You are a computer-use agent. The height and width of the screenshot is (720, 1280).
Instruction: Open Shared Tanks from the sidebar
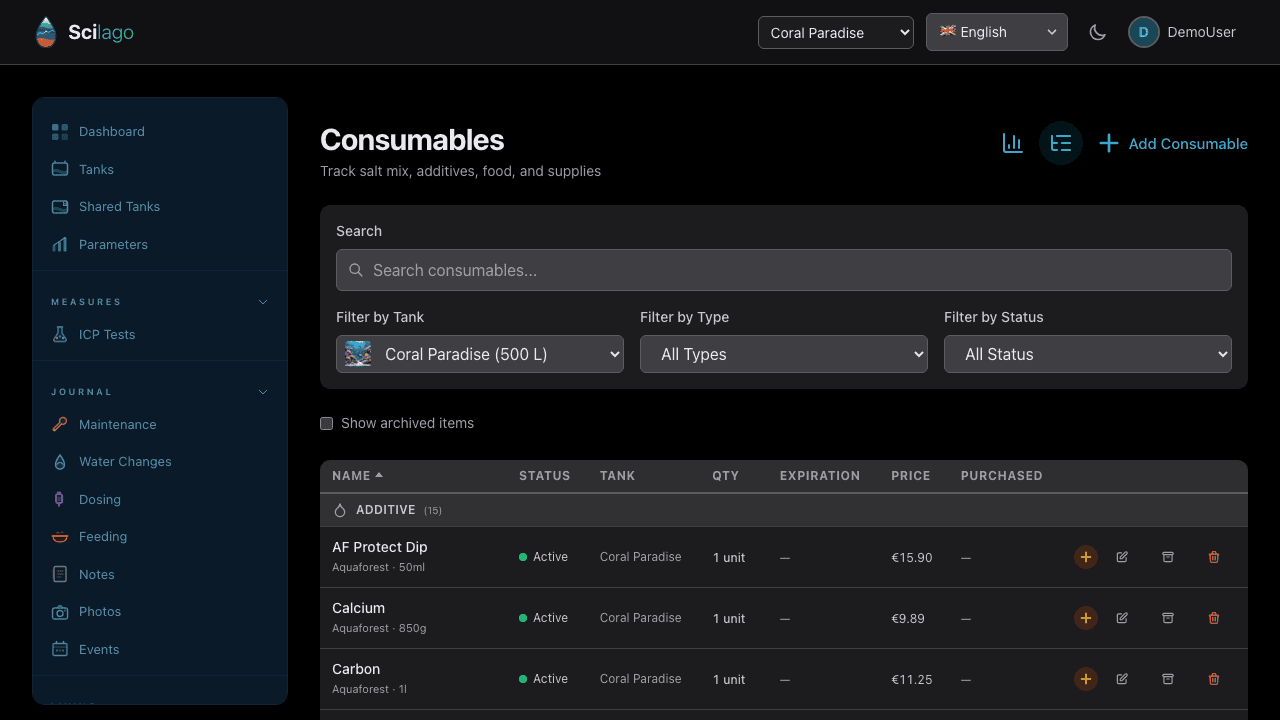(x=119, y=206)
